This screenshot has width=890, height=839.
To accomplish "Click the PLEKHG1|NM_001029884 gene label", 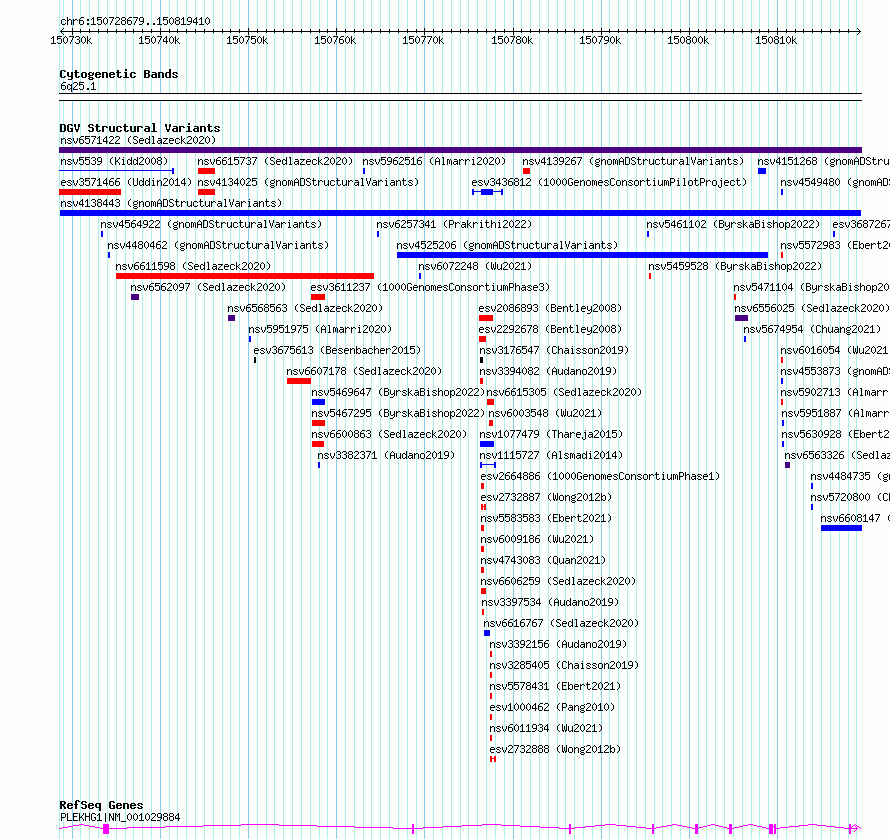I will coord(120,817).
